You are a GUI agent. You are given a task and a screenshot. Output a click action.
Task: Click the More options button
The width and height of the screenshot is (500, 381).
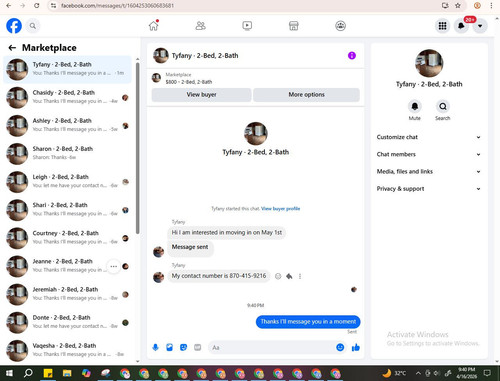click(x=306, y=95)
